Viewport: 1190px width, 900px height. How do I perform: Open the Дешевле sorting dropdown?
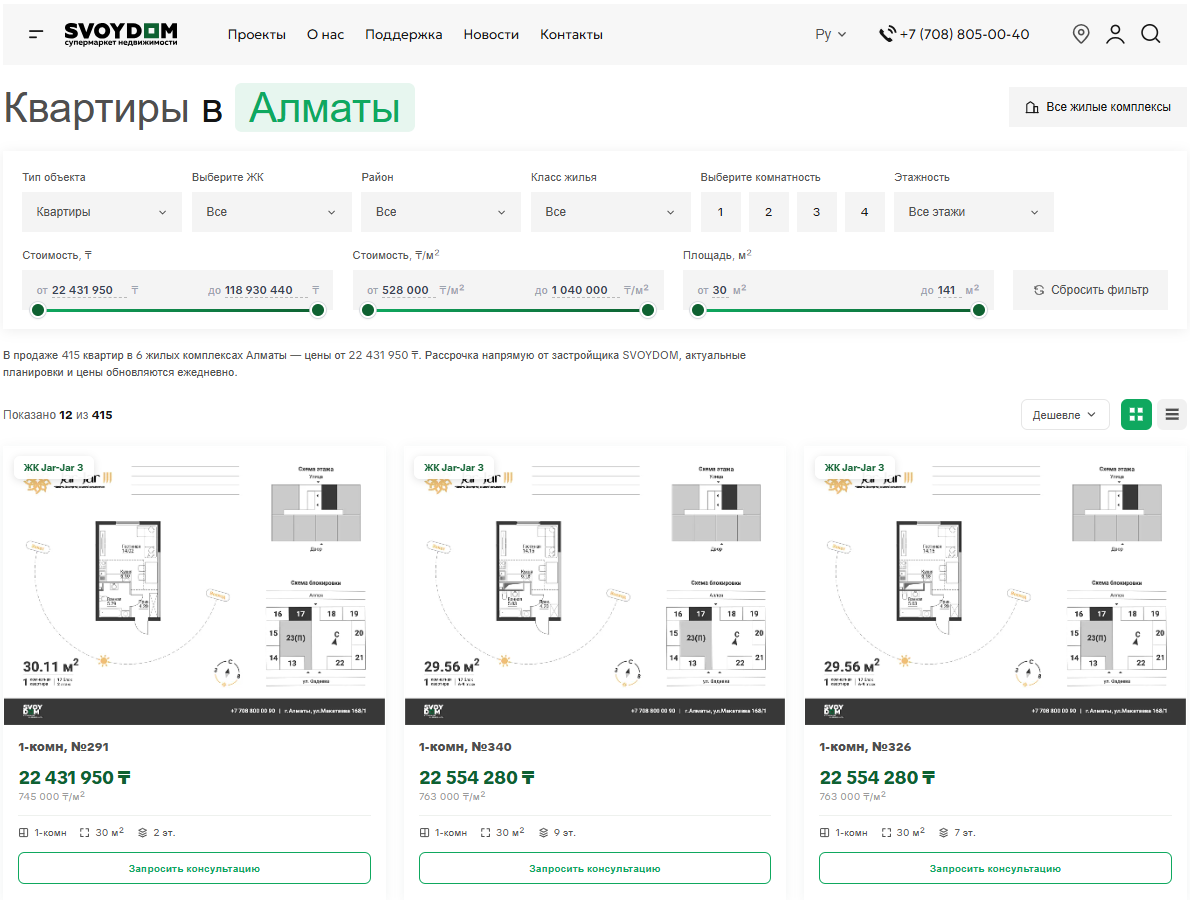pyautogui.click(x=1065, y=414)
